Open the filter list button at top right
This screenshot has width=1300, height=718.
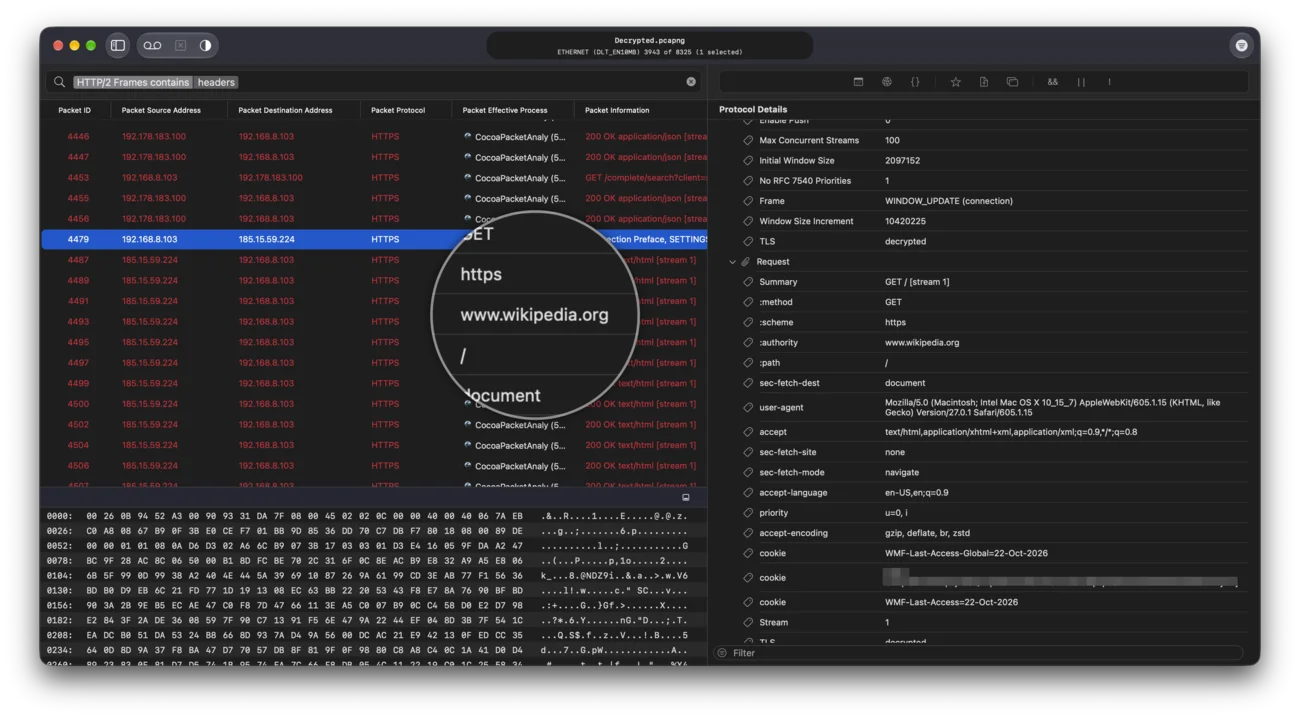click(1241, 45)
